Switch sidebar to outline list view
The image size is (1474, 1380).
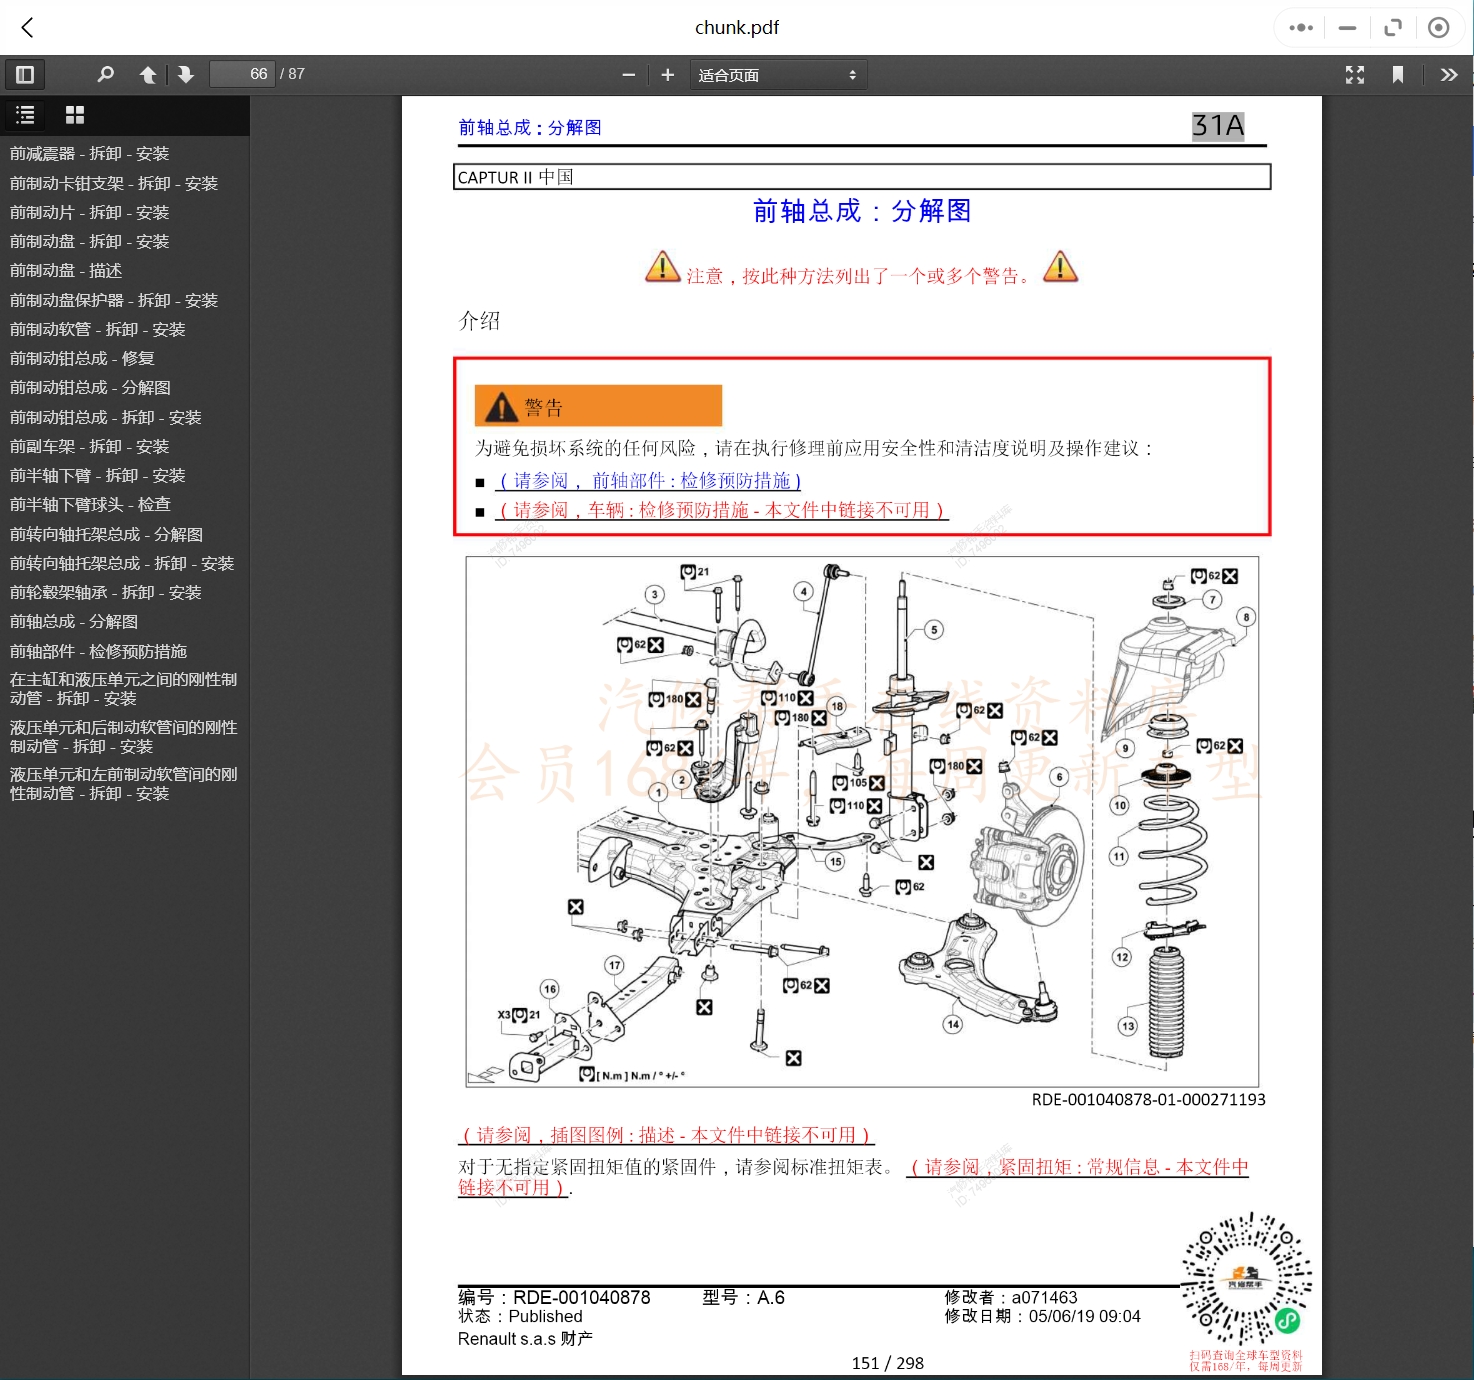(x=25, y=115)
